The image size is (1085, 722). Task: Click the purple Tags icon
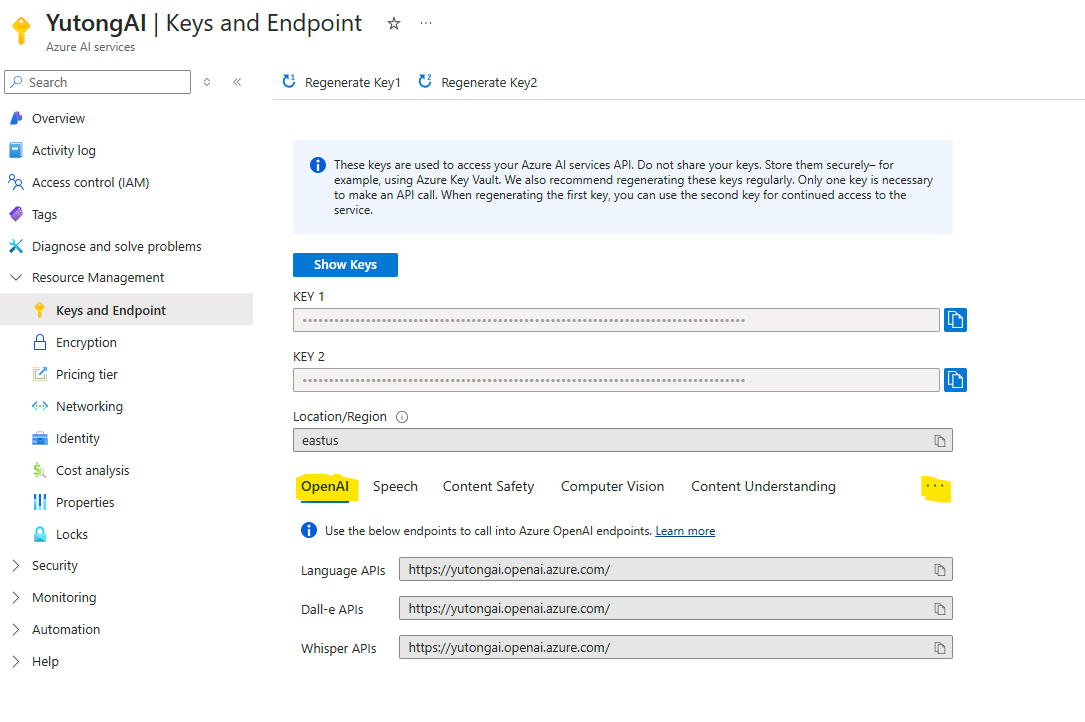16,214
